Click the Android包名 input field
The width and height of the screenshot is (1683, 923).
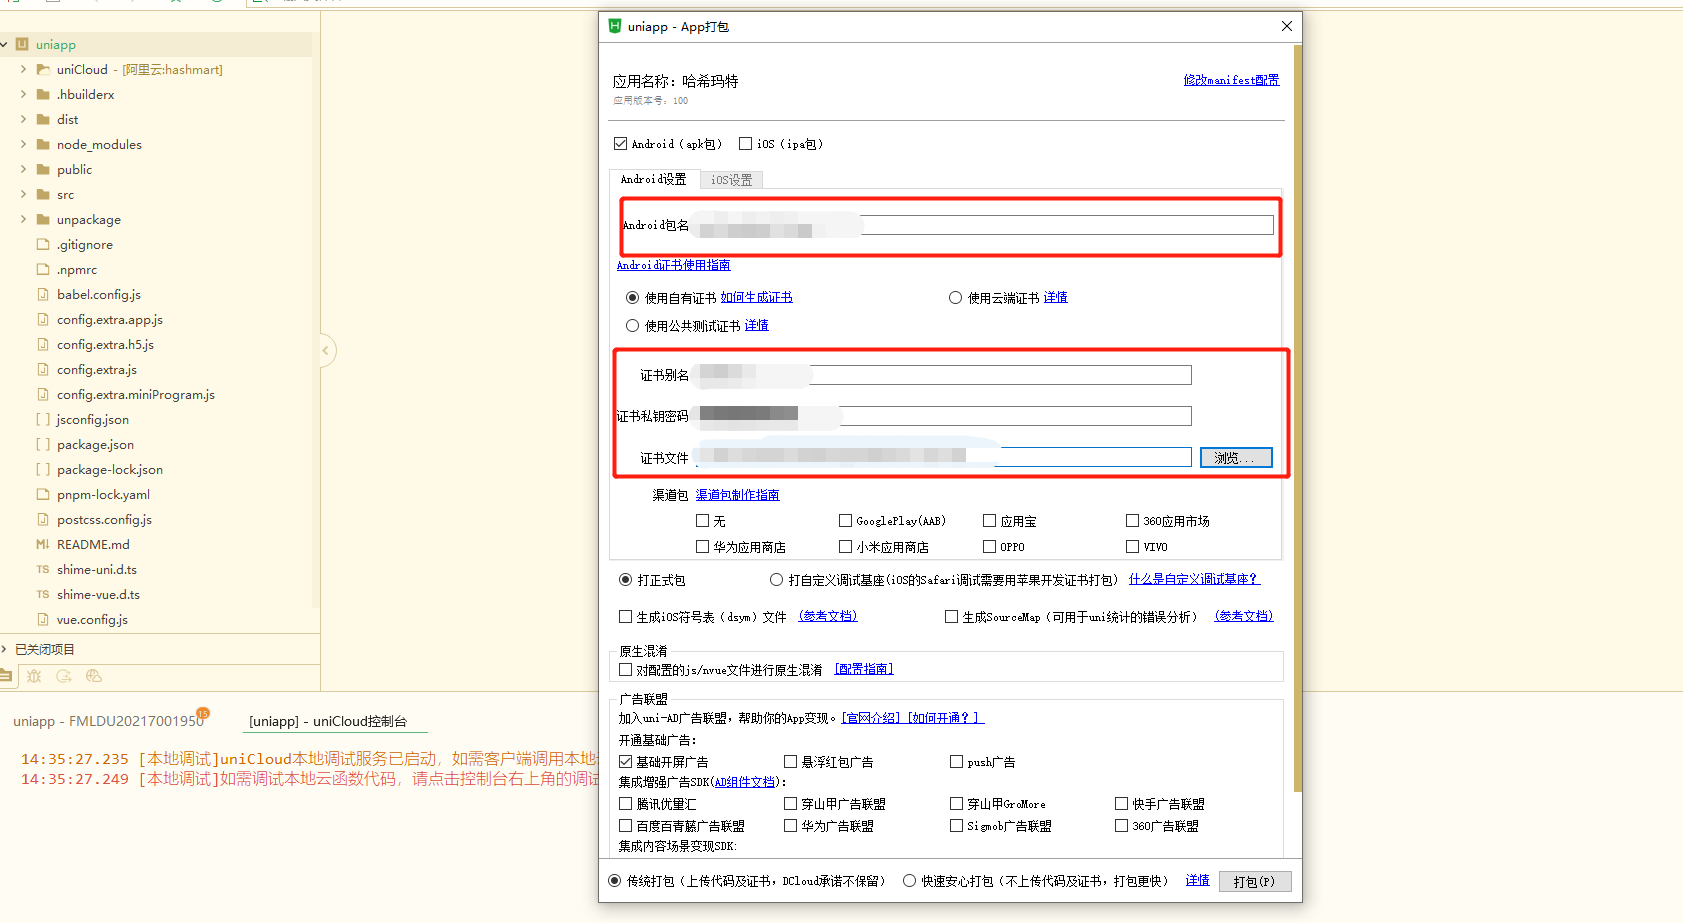982,225
